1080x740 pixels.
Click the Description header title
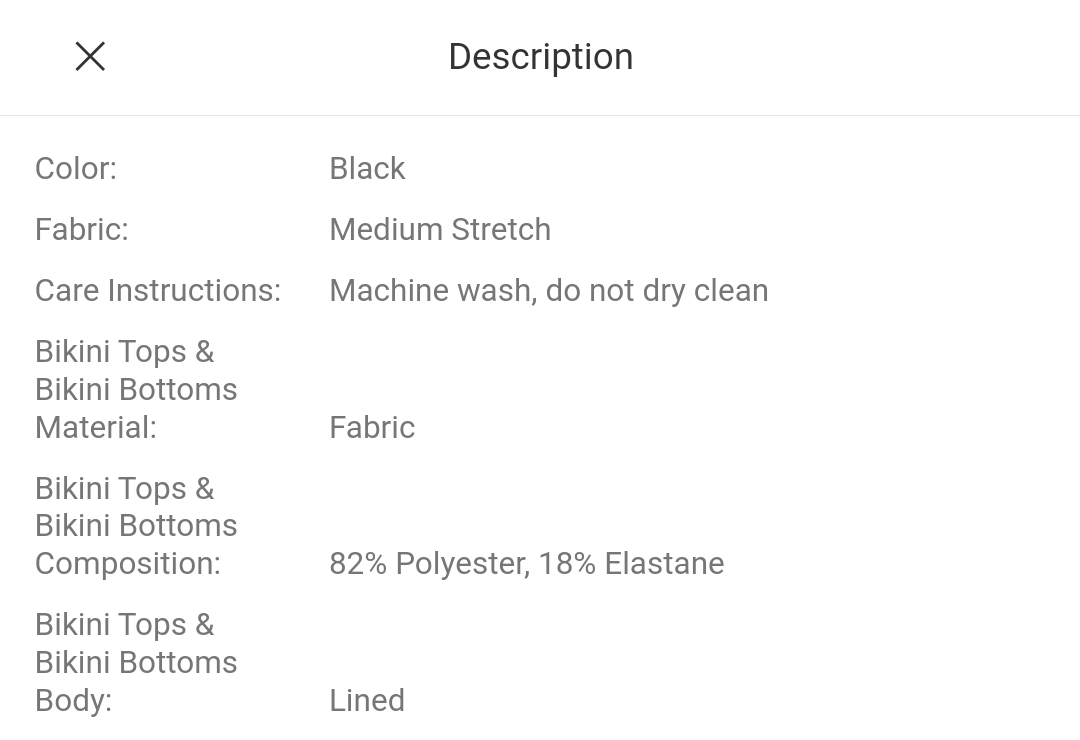(541, 57)
